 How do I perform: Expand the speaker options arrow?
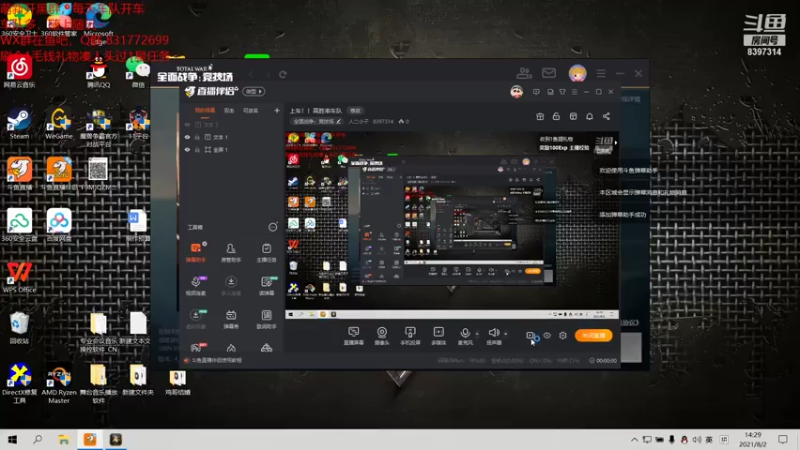click(506, 334)
